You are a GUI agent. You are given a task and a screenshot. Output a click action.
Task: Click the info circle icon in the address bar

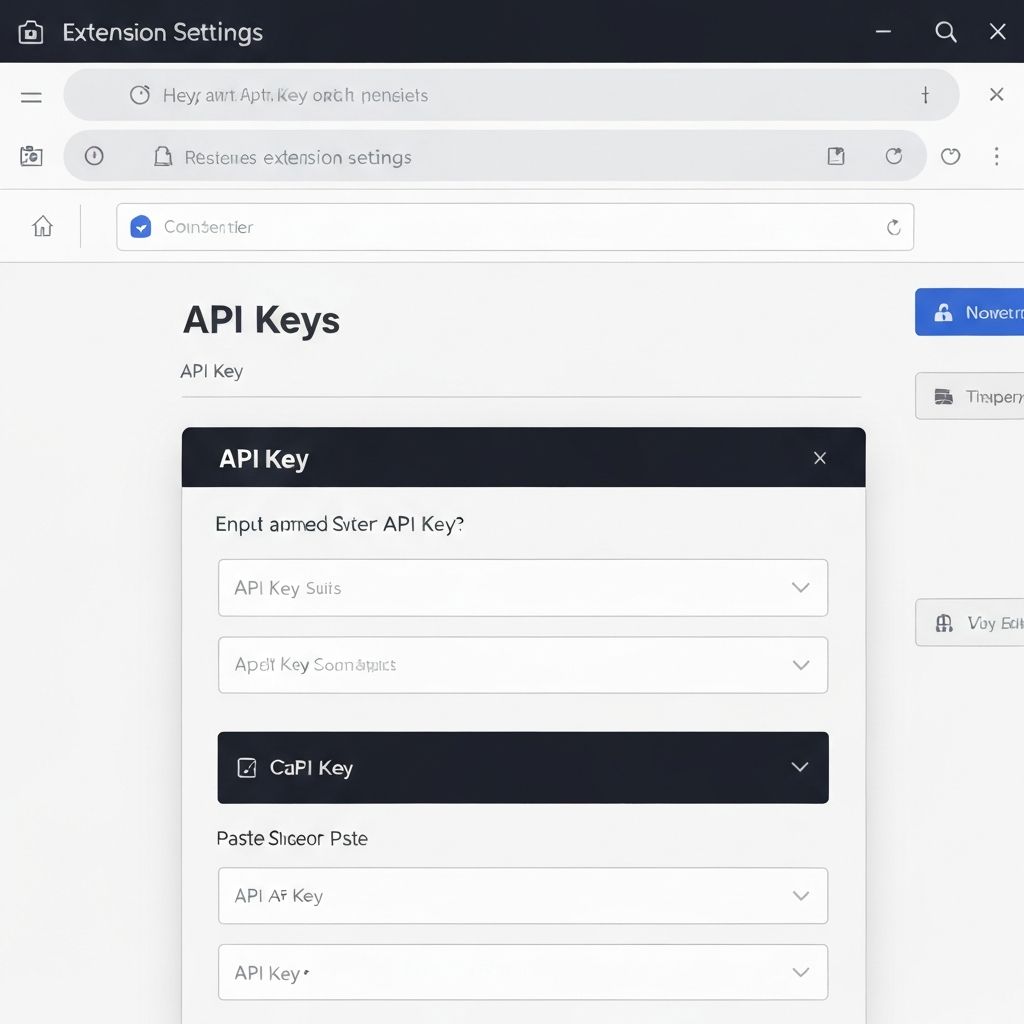coord(94,156)
